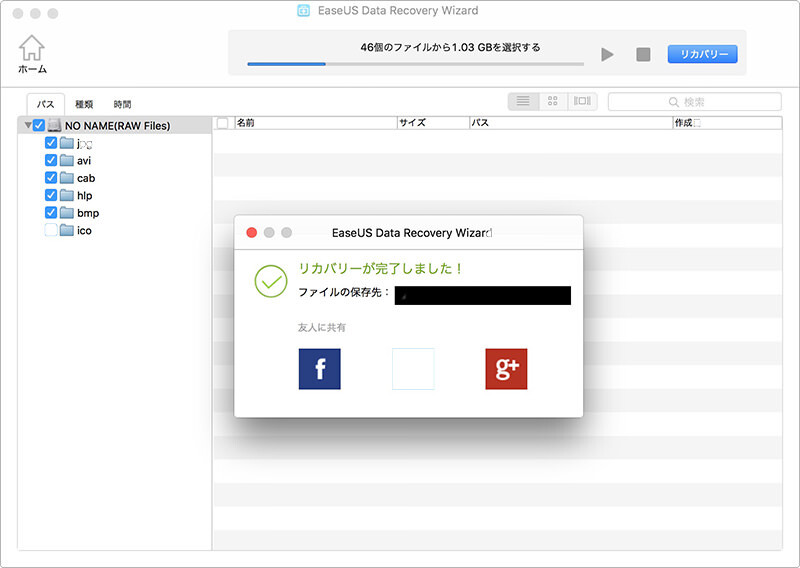This screenshot has height=568, width=800.
Task: Switch to cover flow preview view
Action: coord(582,101)
